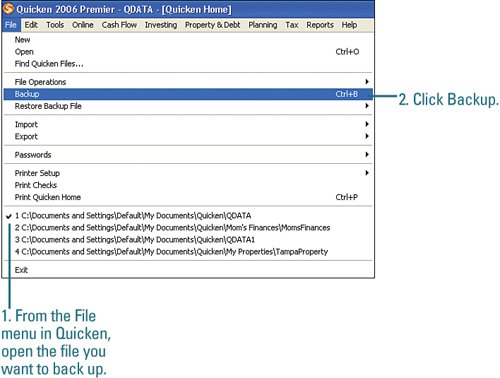Open the Help menu
500x378 pixels.
(x=349, y=25)
